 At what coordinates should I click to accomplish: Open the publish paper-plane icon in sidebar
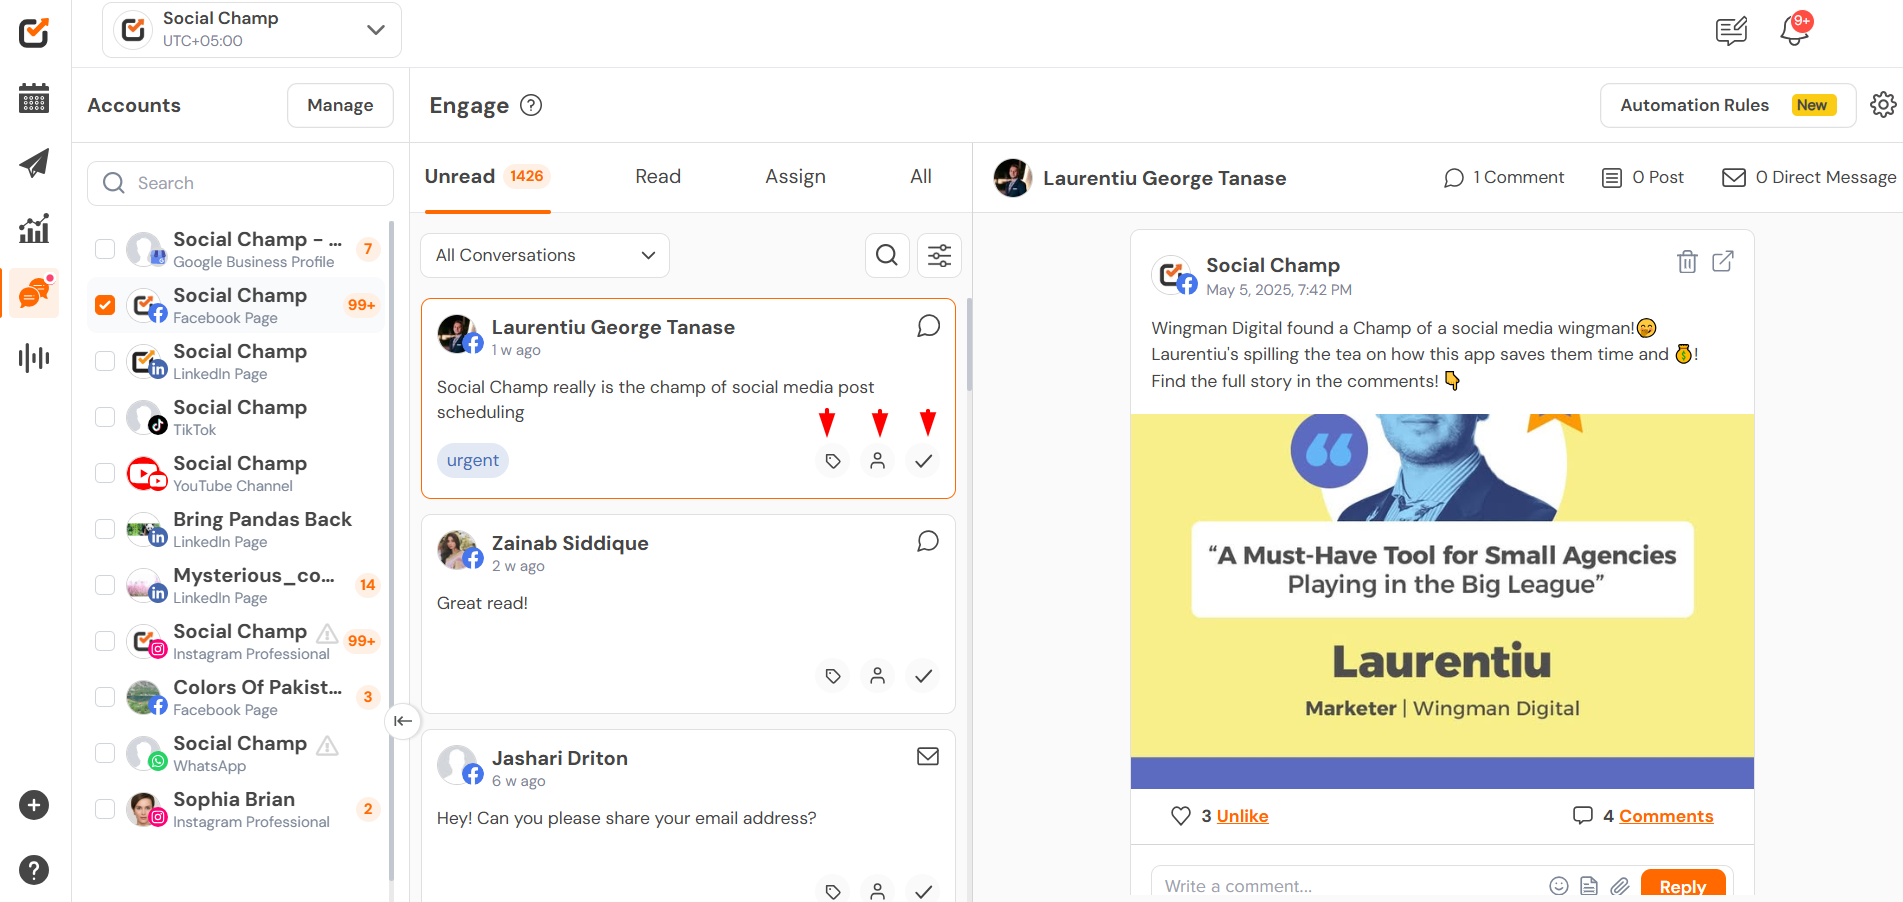(34, 163)
